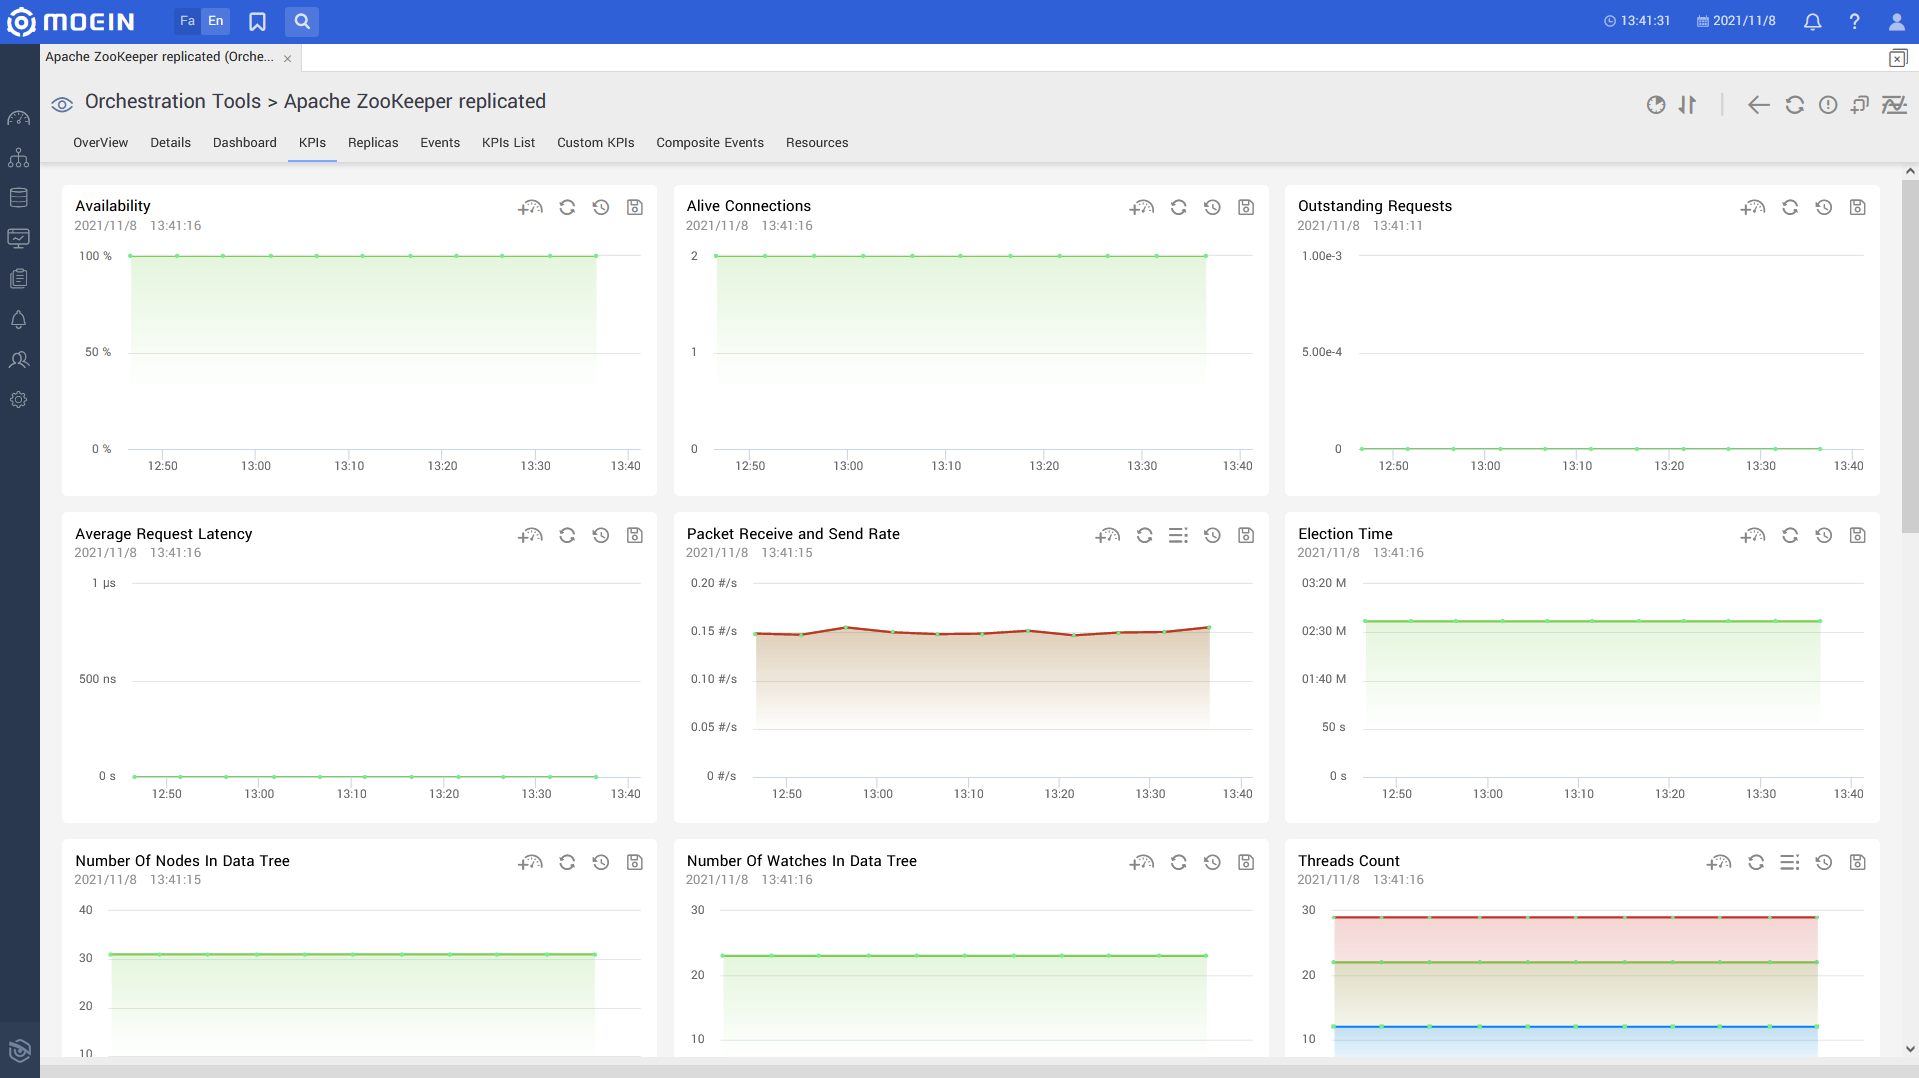This screenshot has width=1919, height=1078.
Task: Save the Number Of Watches In Data Tree chart
Action: click(x=1246, y=862)
